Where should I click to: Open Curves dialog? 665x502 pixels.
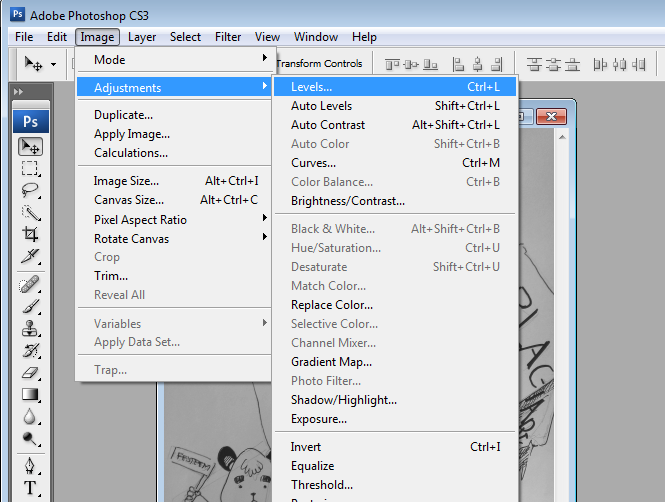395,163
